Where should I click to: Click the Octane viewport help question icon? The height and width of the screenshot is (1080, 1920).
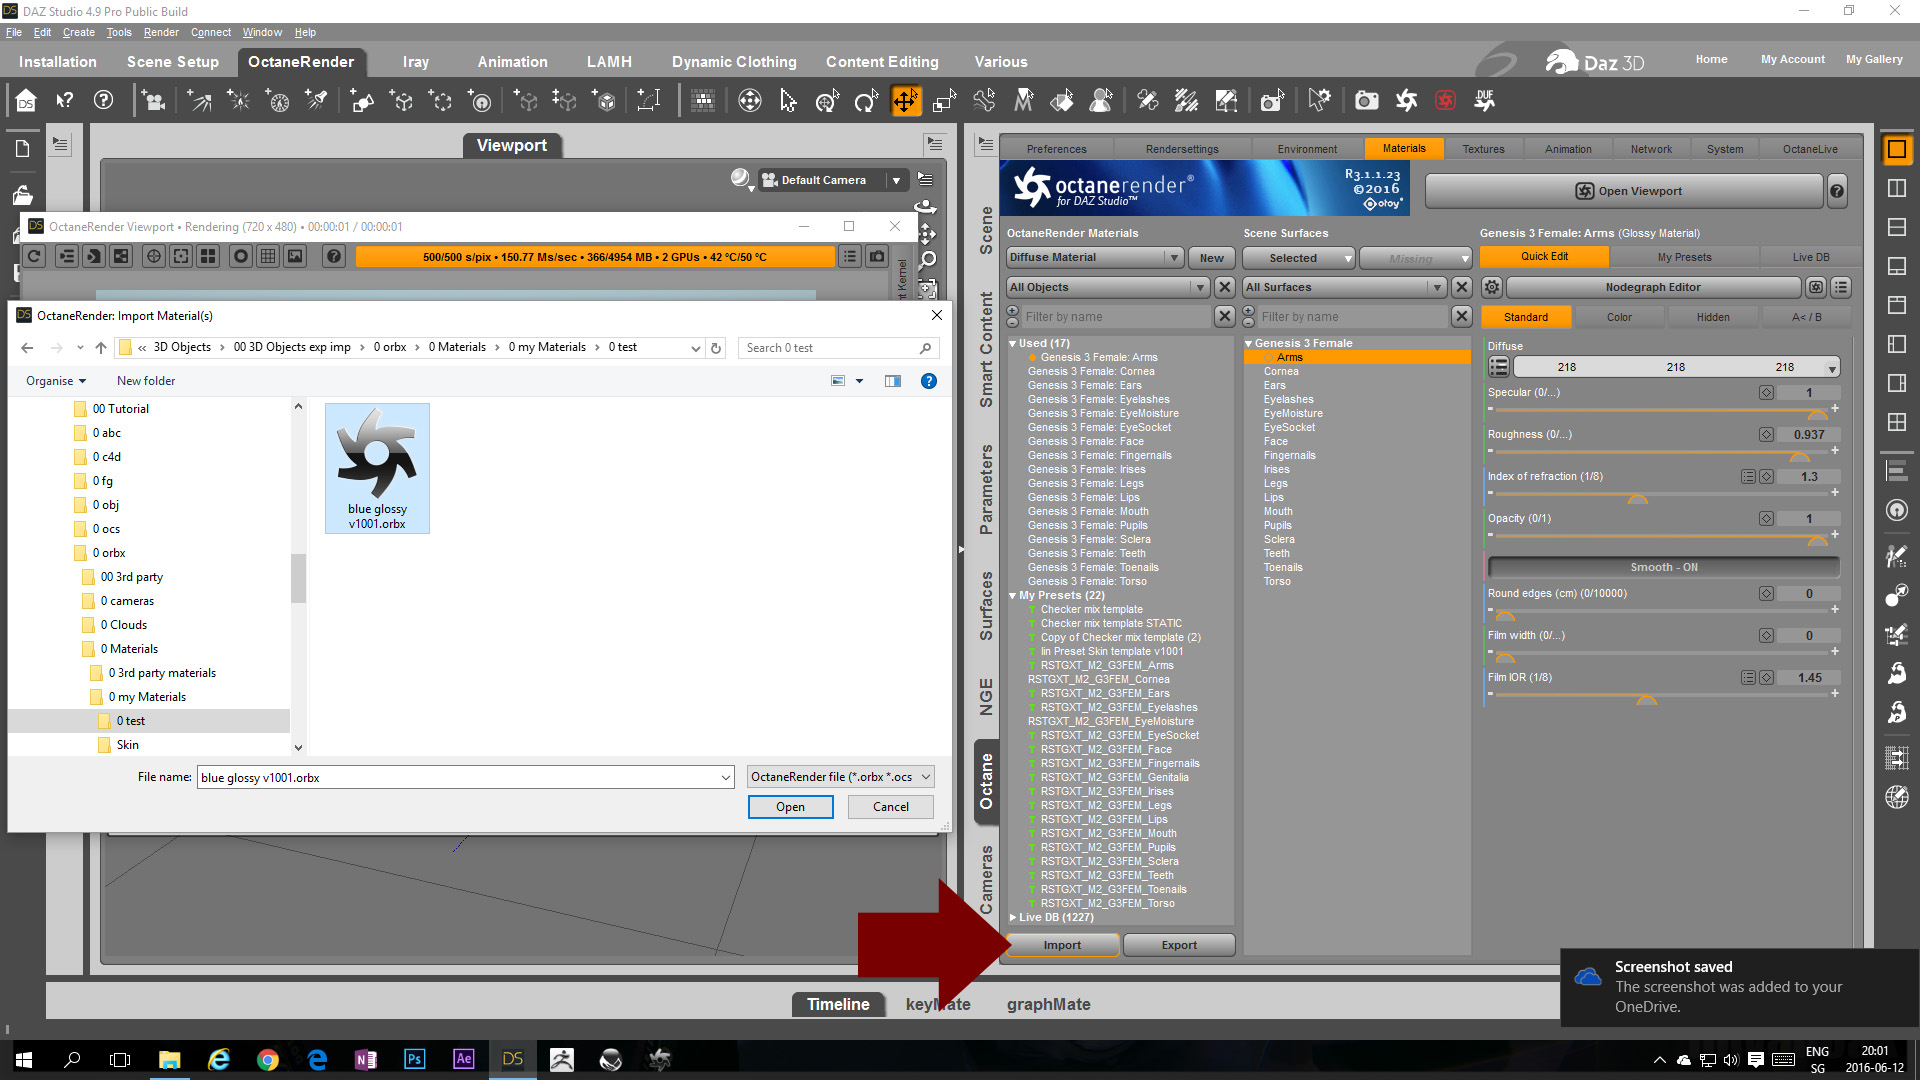pyautogui.click(x=334, y=257)
